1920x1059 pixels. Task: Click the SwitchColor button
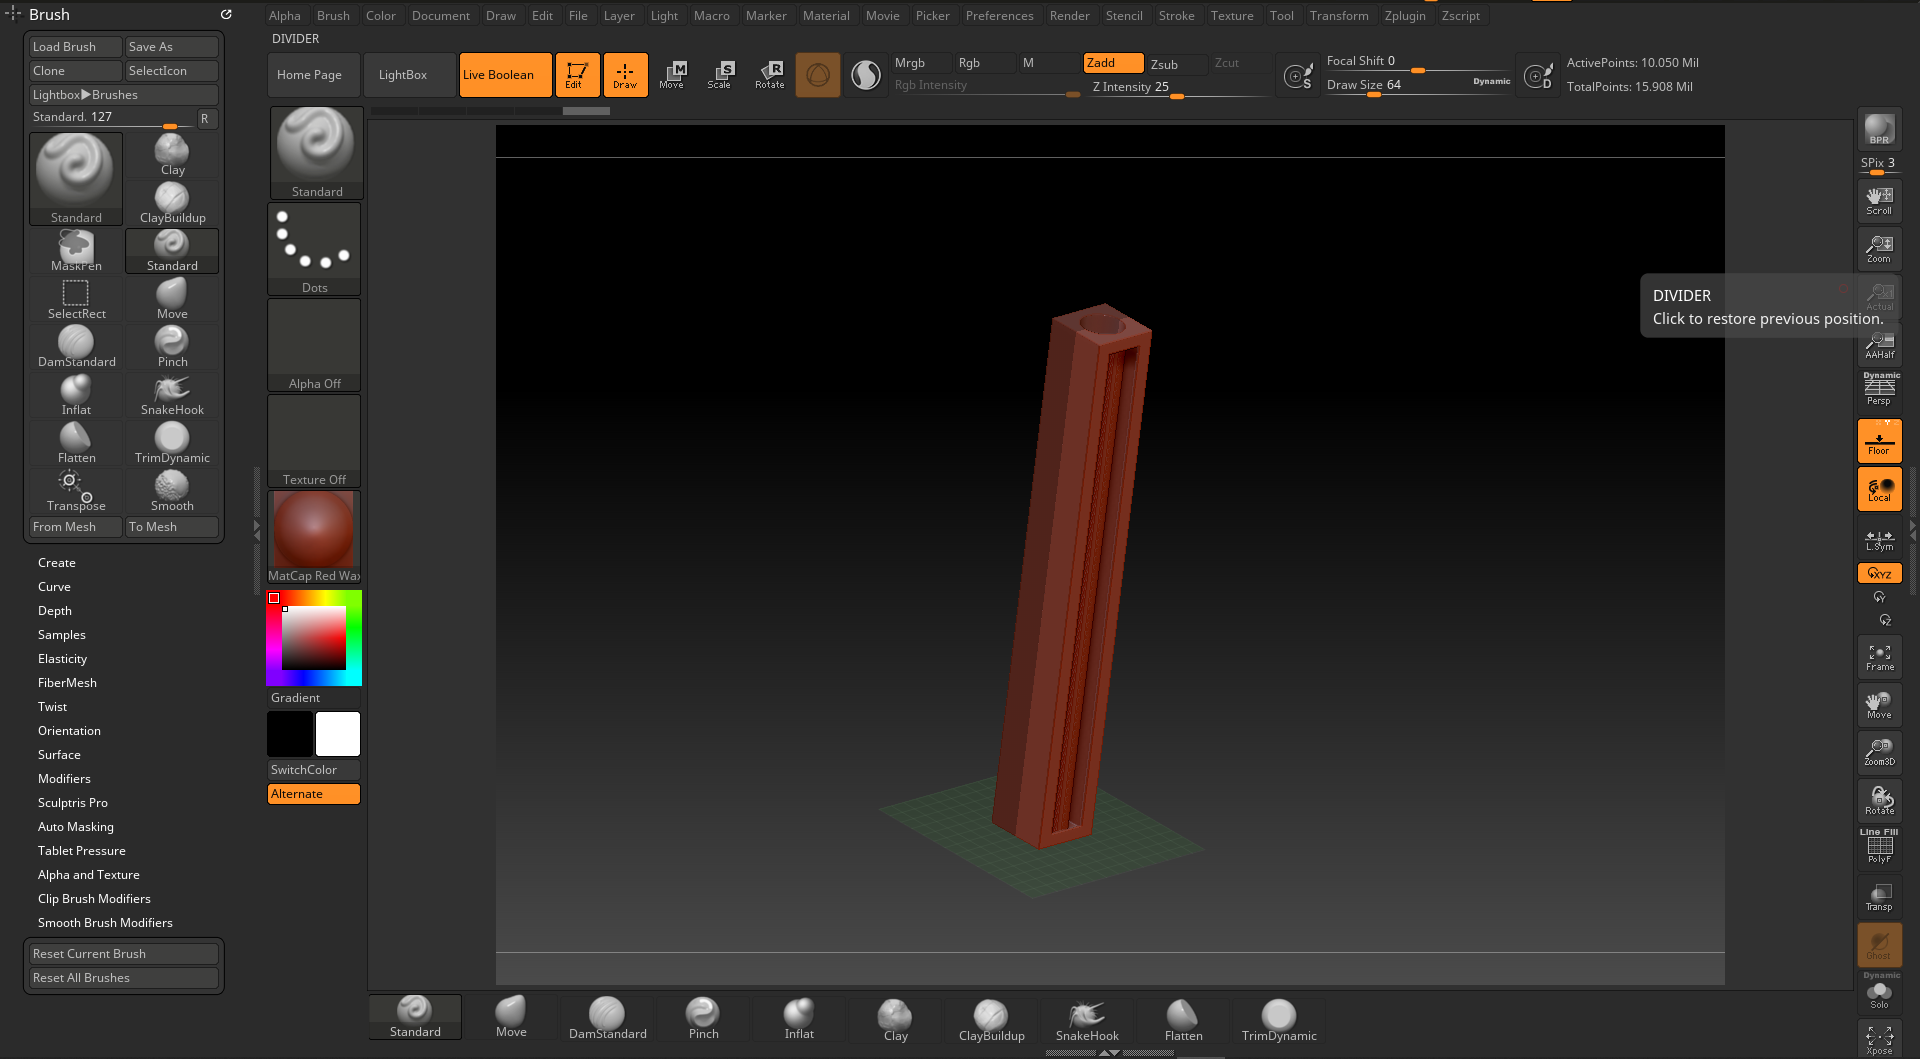314,770
